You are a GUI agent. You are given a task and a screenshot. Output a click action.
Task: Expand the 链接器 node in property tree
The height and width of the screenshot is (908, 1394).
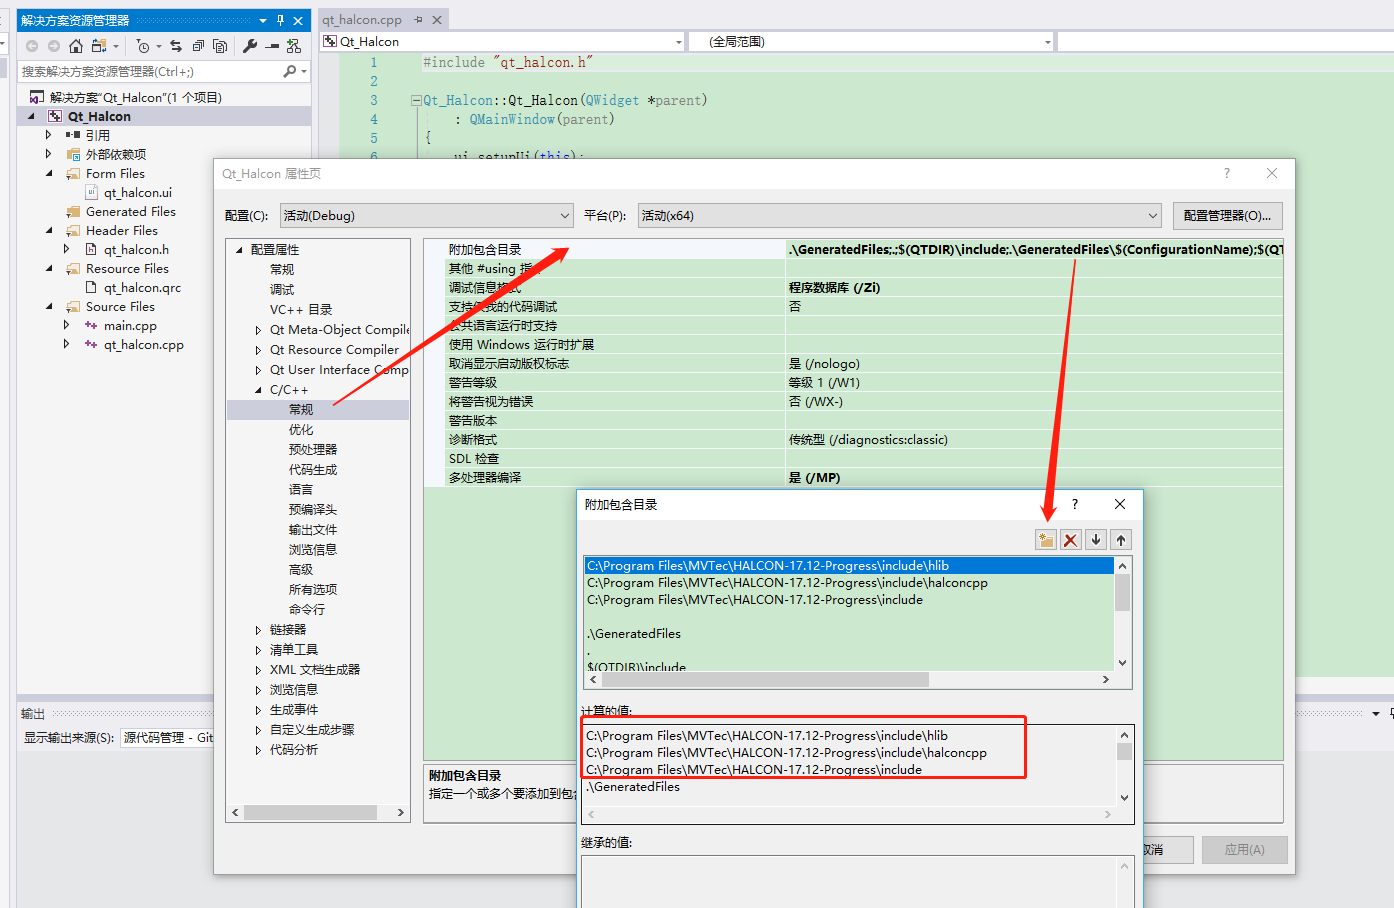tap(258, 630)
